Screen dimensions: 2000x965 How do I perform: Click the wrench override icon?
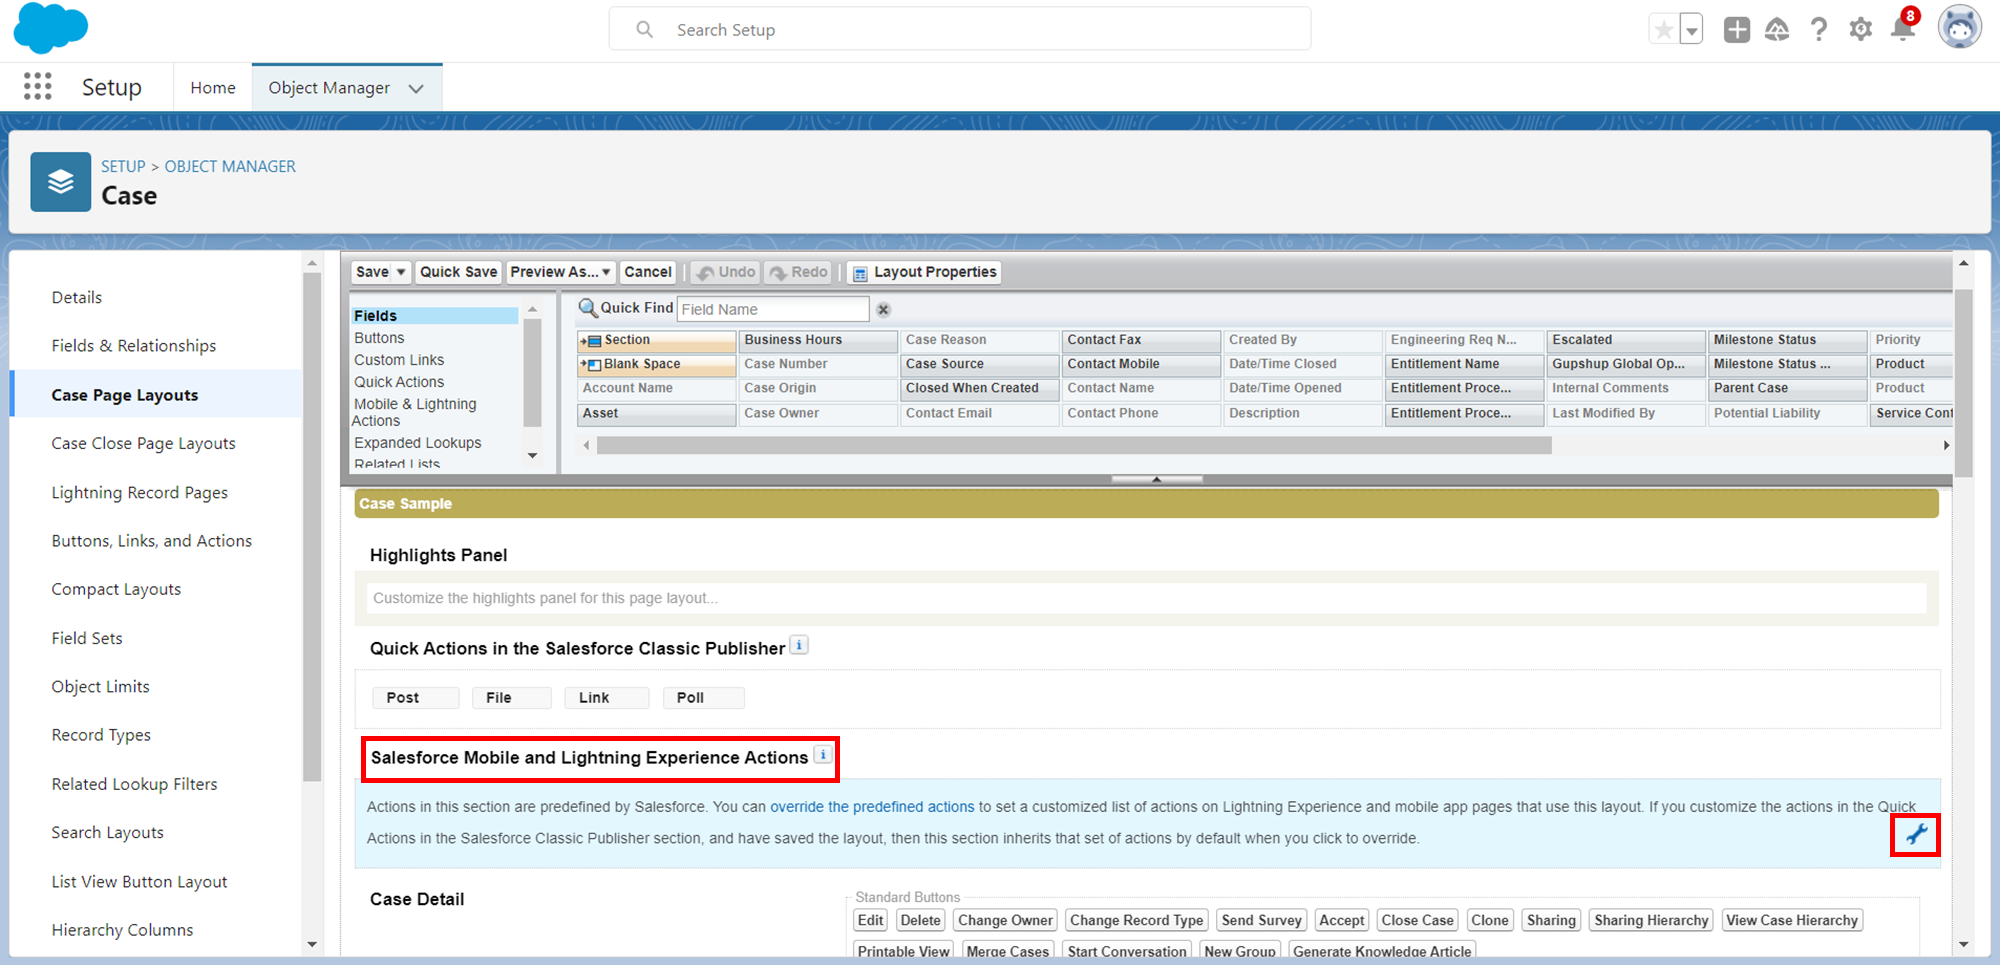1915,835
